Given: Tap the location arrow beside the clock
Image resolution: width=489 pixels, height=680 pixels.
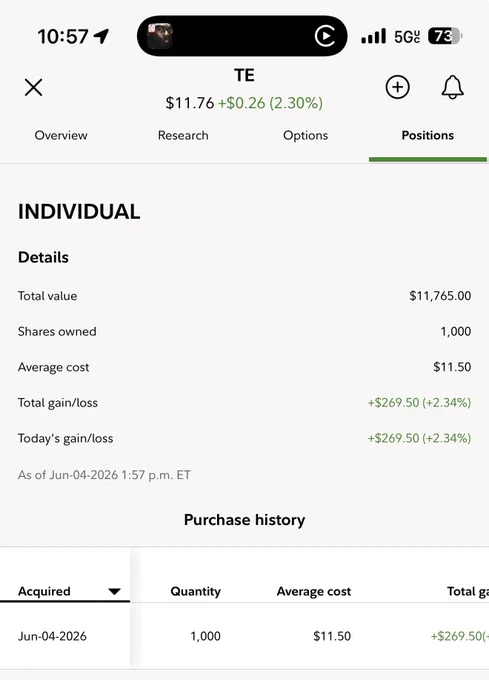Looking at the screenshot, I should (101, 36).
